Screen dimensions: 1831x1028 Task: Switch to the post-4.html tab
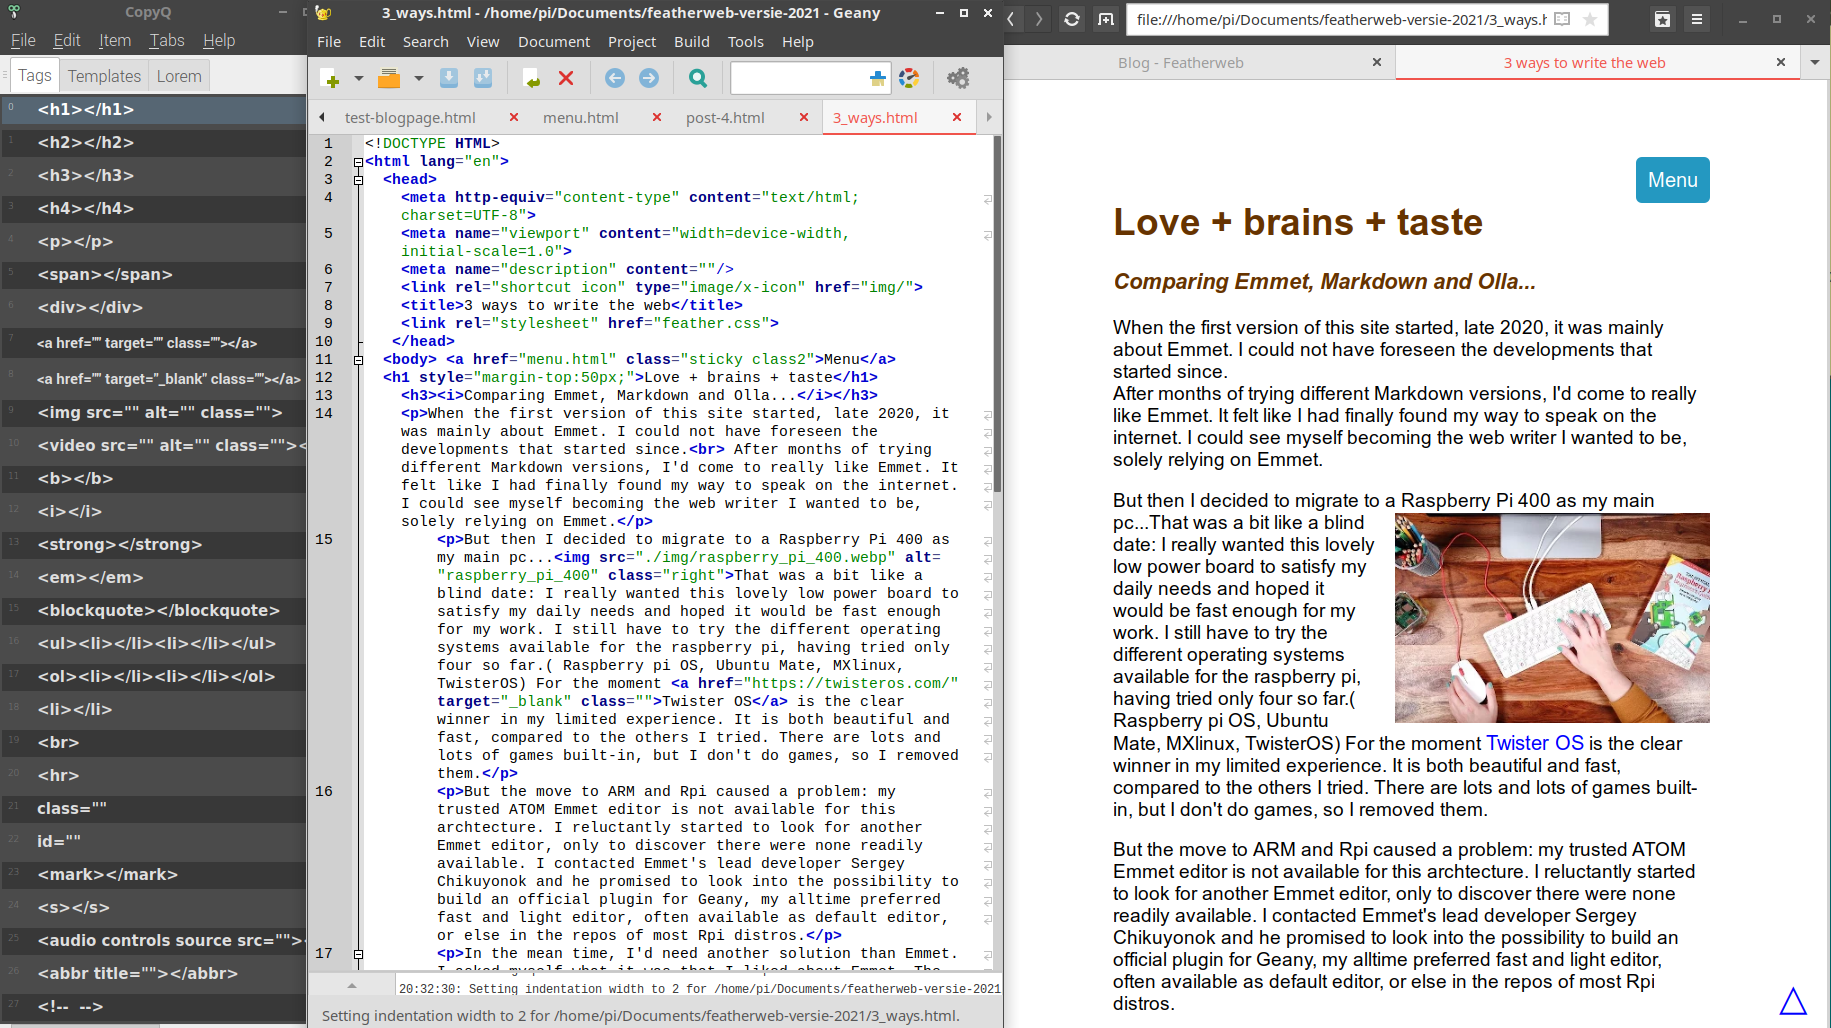pos(725,118)
